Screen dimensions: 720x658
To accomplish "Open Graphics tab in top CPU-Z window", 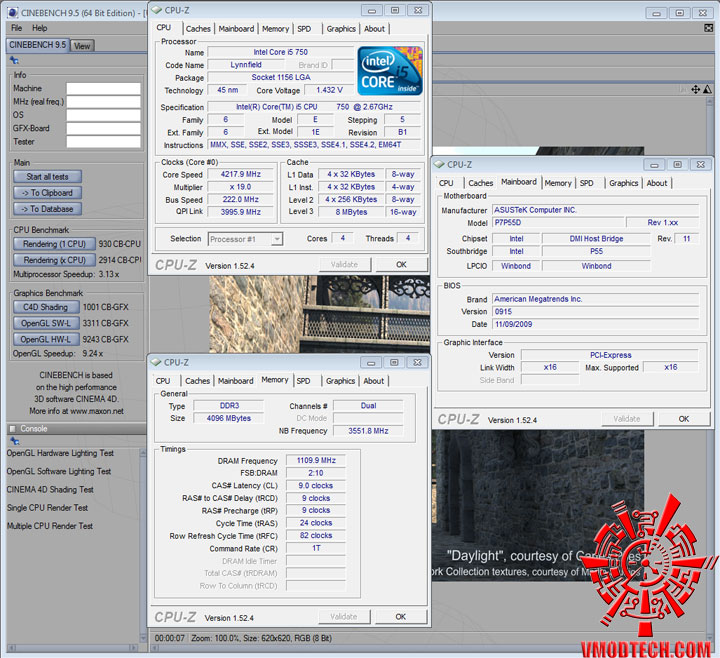I will tap(341, 29).
